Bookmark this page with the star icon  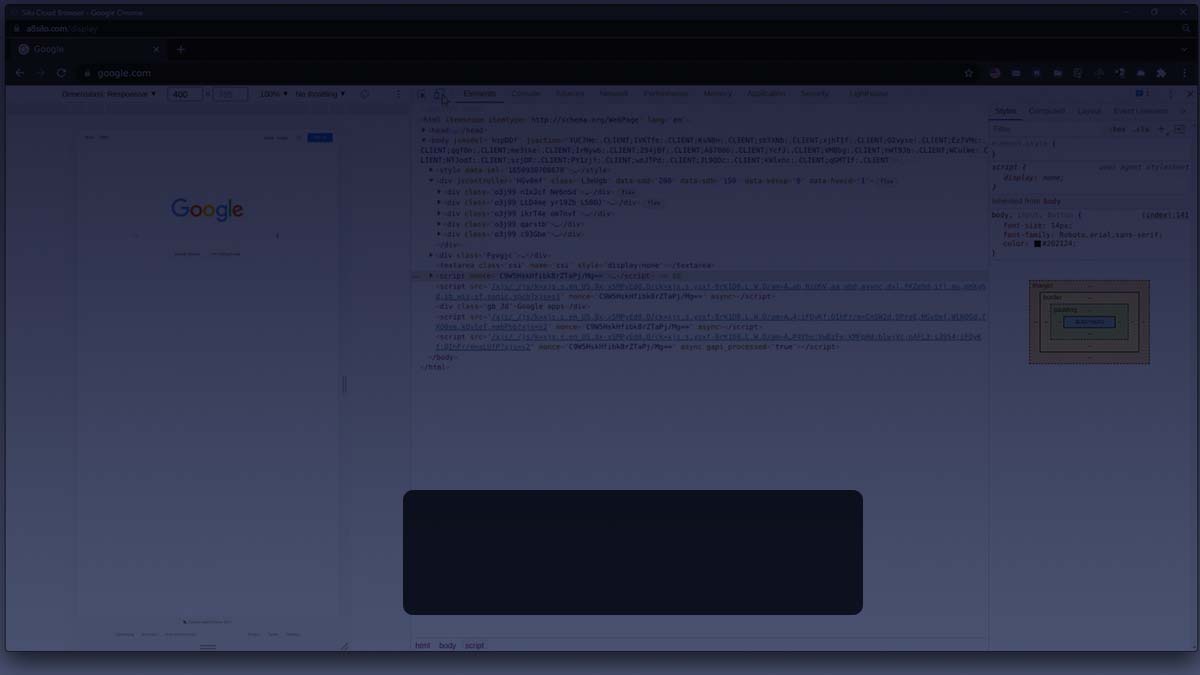coord(968,73)
